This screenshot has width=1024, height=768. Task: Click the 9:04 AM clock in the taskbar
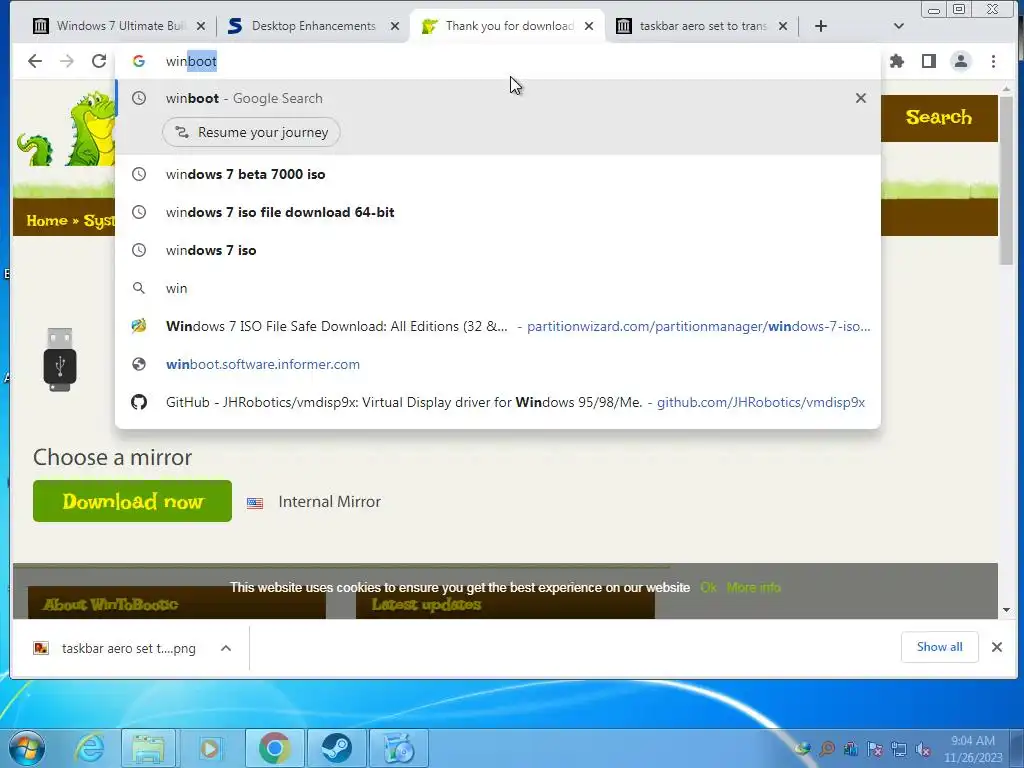[x=973, y=748]
